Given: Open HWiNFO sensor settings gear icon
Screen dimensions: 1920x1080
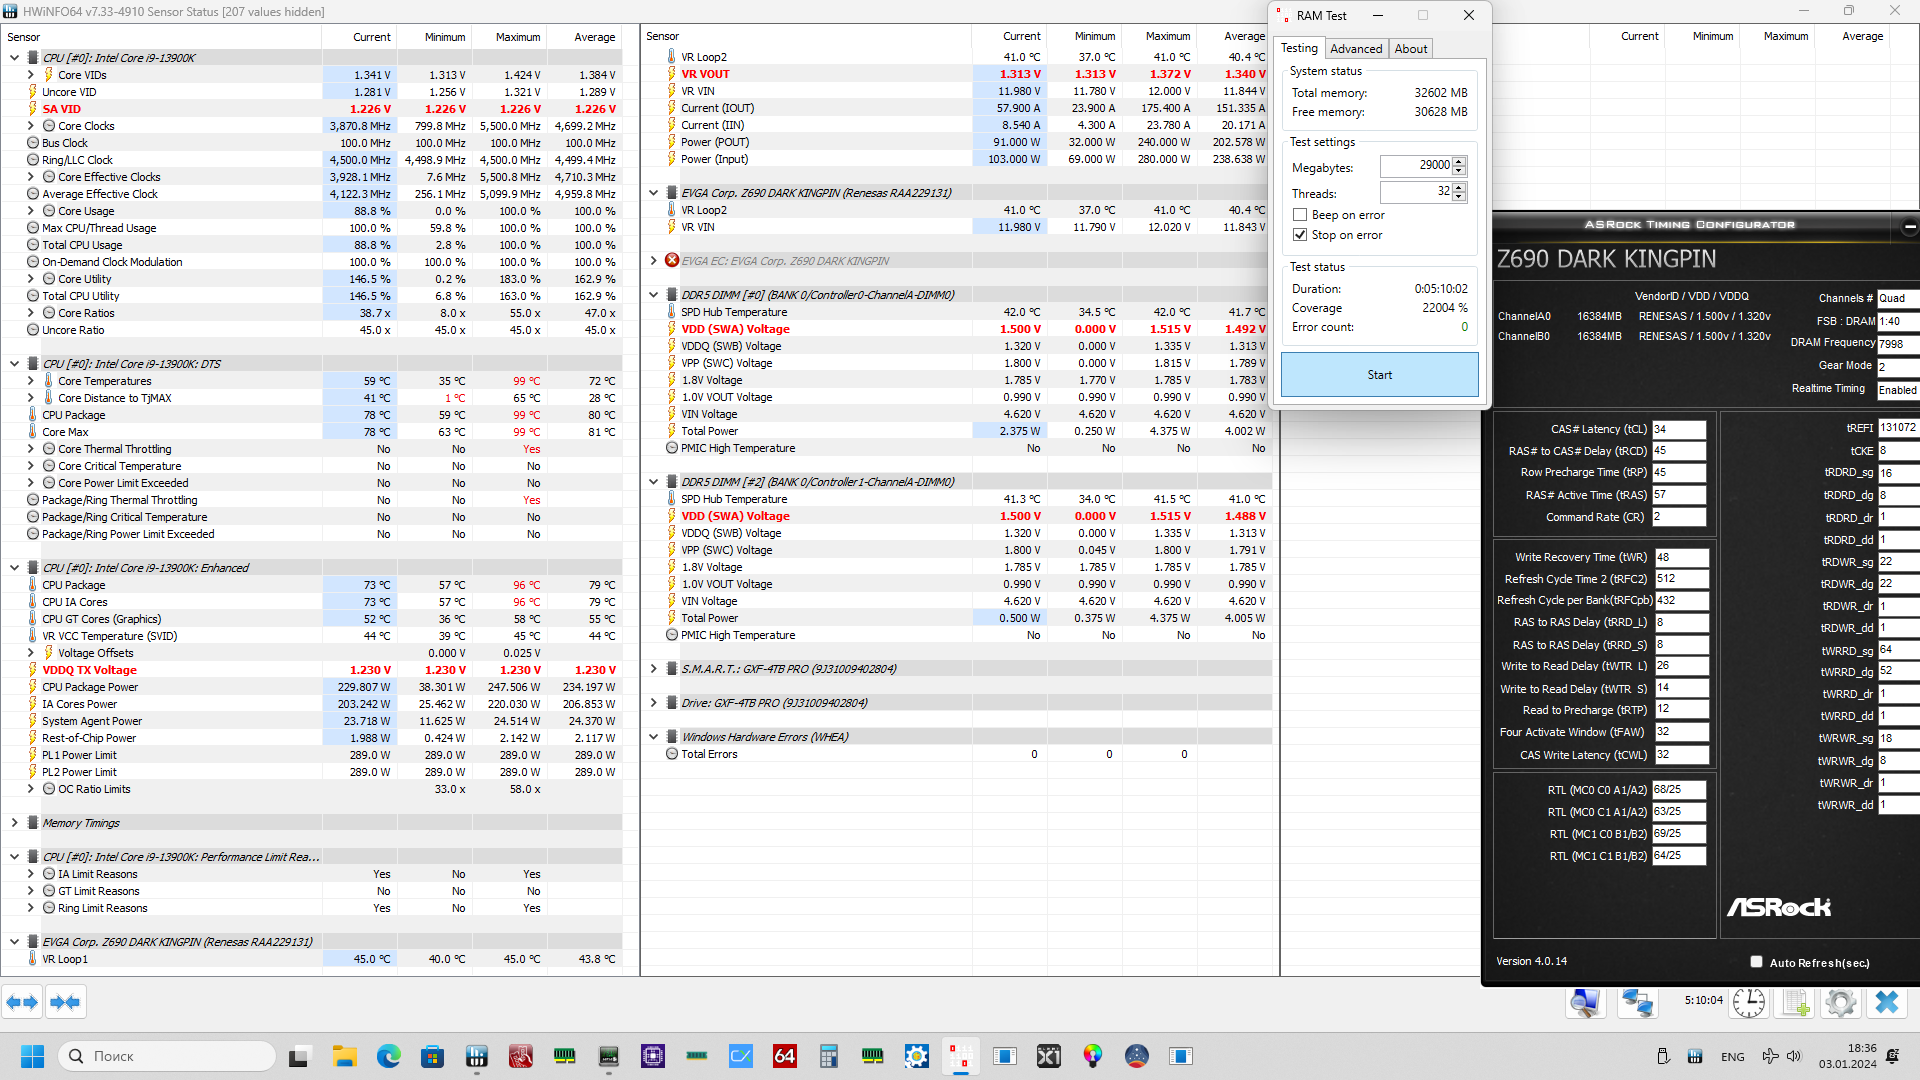Looking at the screenshot, I should 1840,1002.
